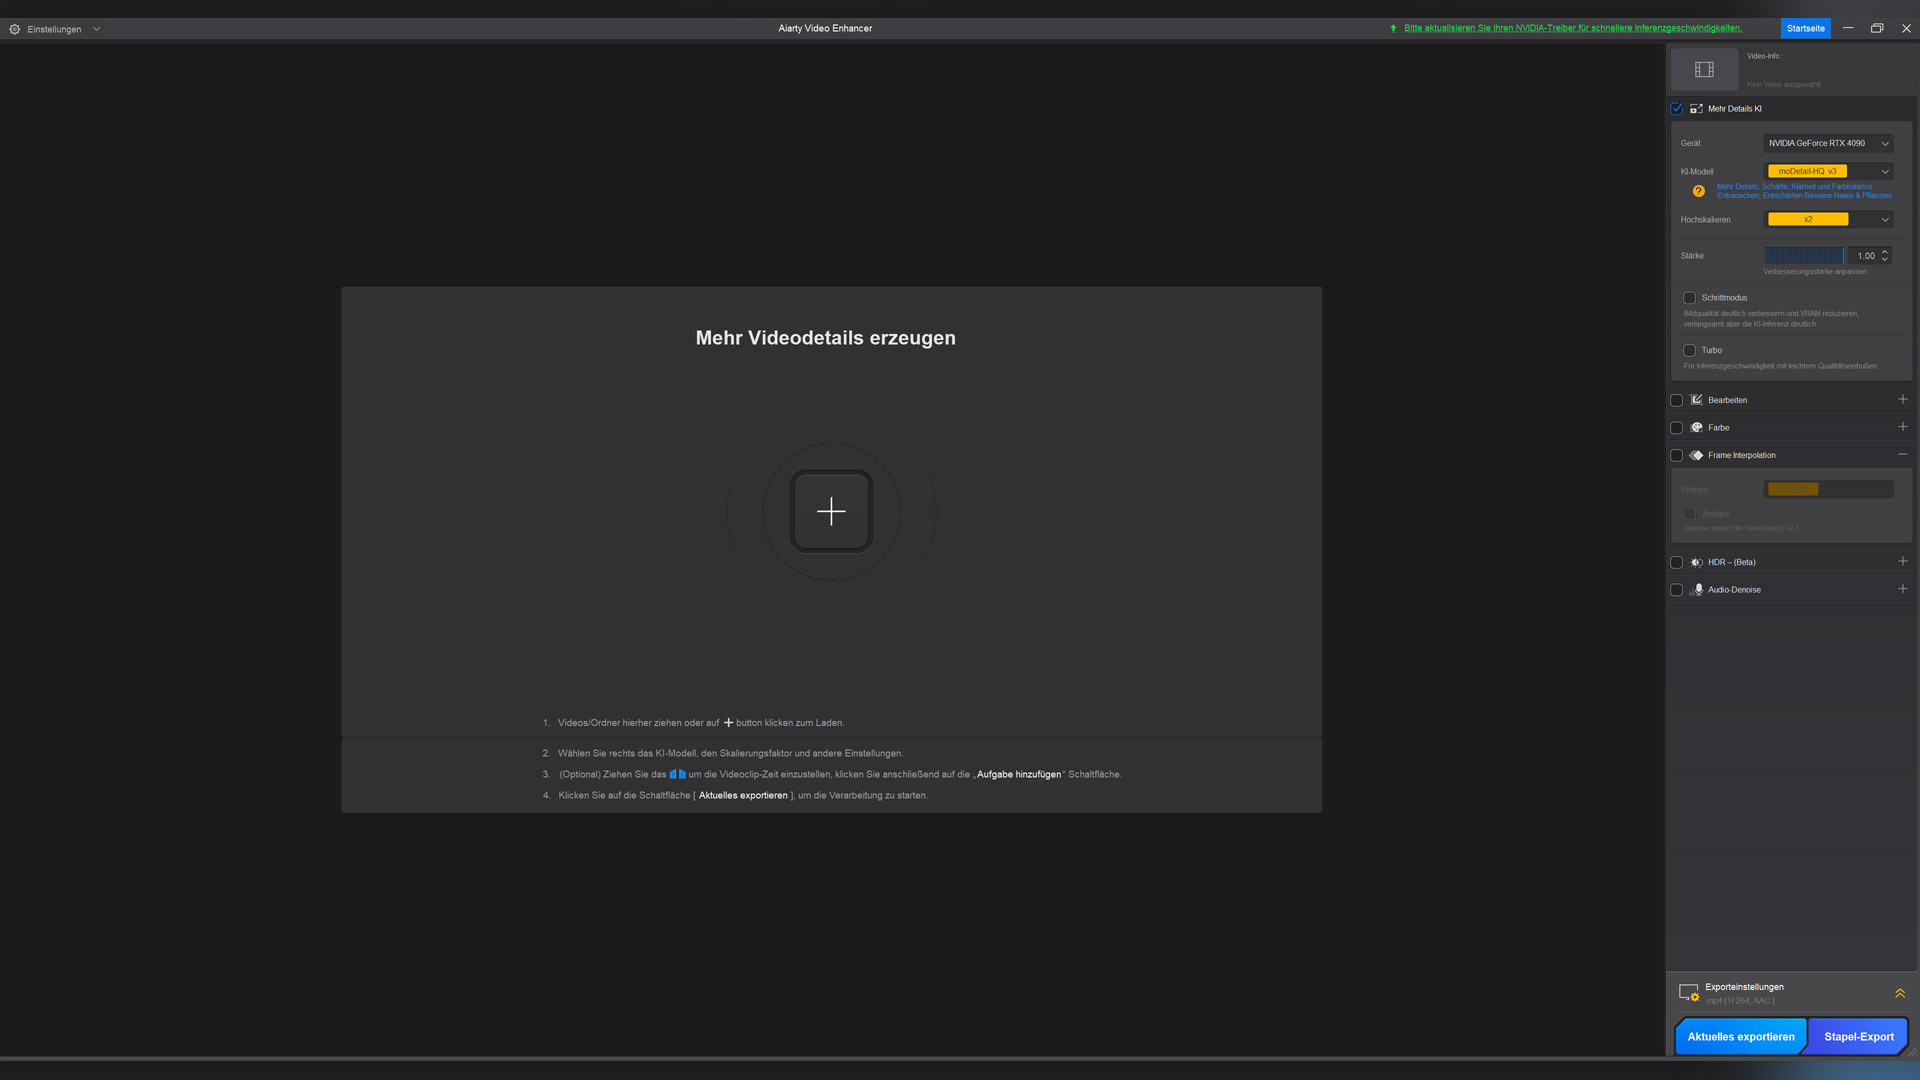1920x1080 pixels.
Task: Click the Exporteinstellungen monitor gear icon
Action: 1688,993
